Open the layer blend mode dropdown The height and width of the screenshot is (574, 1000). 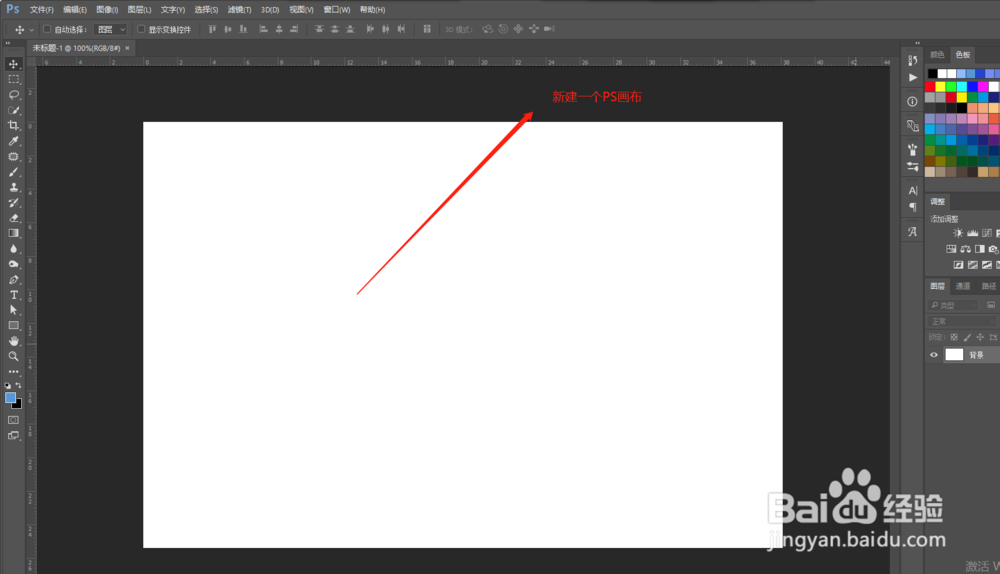point(964,321)
